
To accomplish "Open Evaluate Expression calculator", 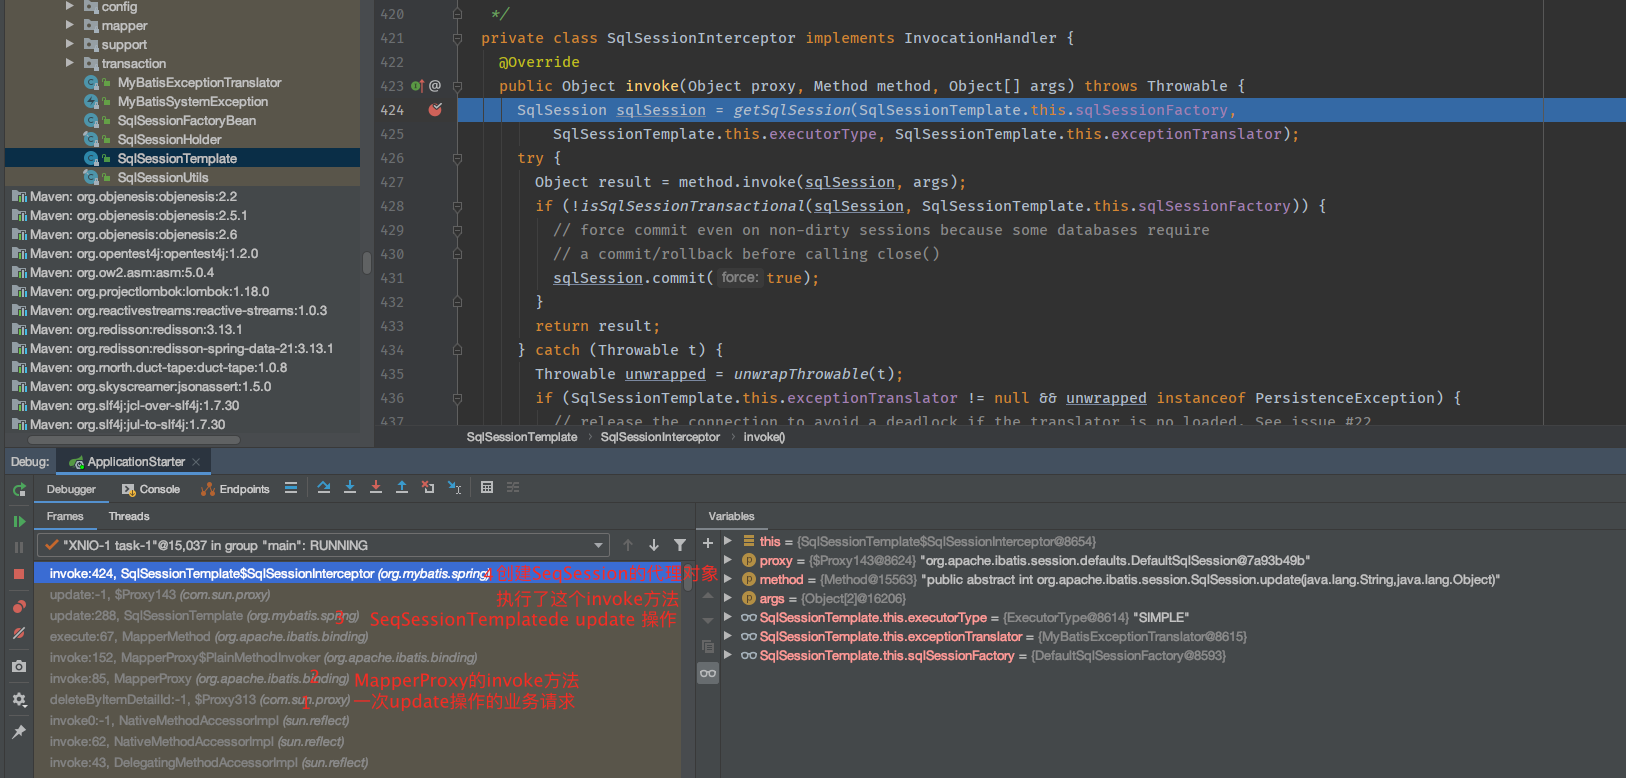I will [487, 488].
